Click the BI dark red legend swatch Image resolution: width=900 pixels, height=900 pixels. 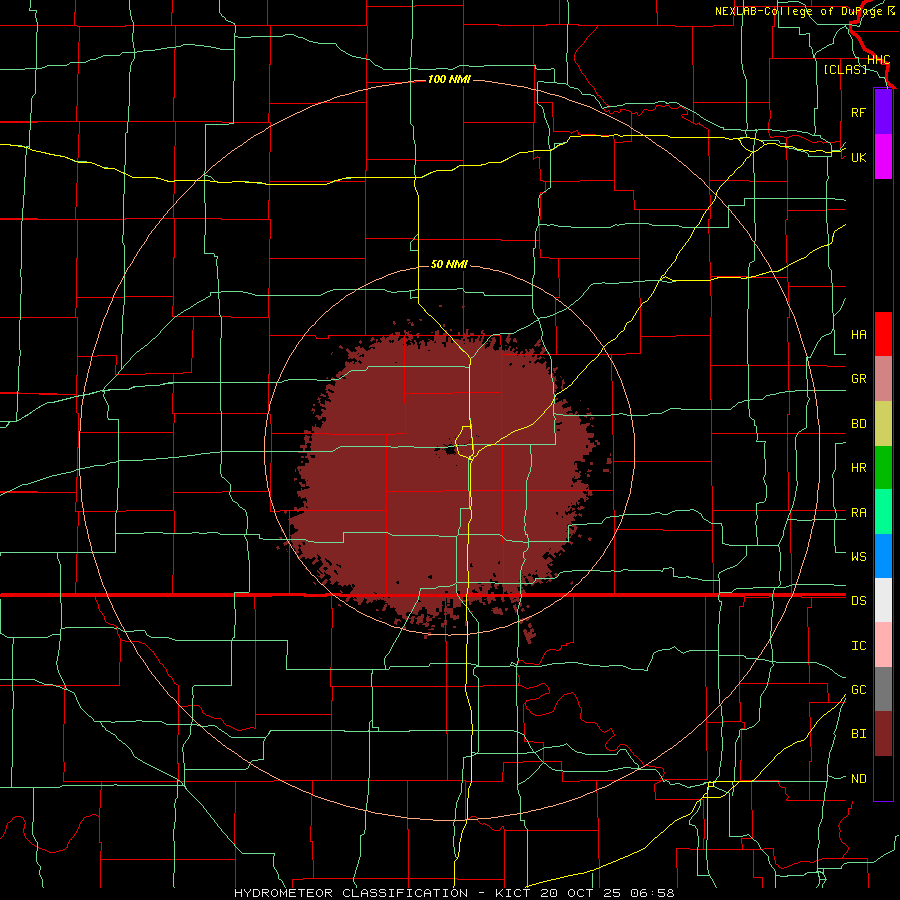[883, 734]
